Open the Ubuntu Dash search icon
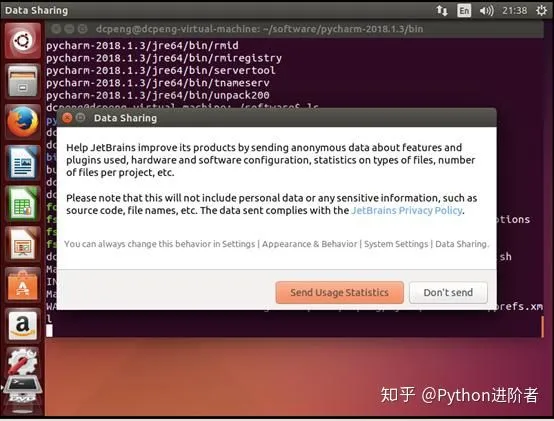Screen dimensions: 554x421 [x=23, y=41]
